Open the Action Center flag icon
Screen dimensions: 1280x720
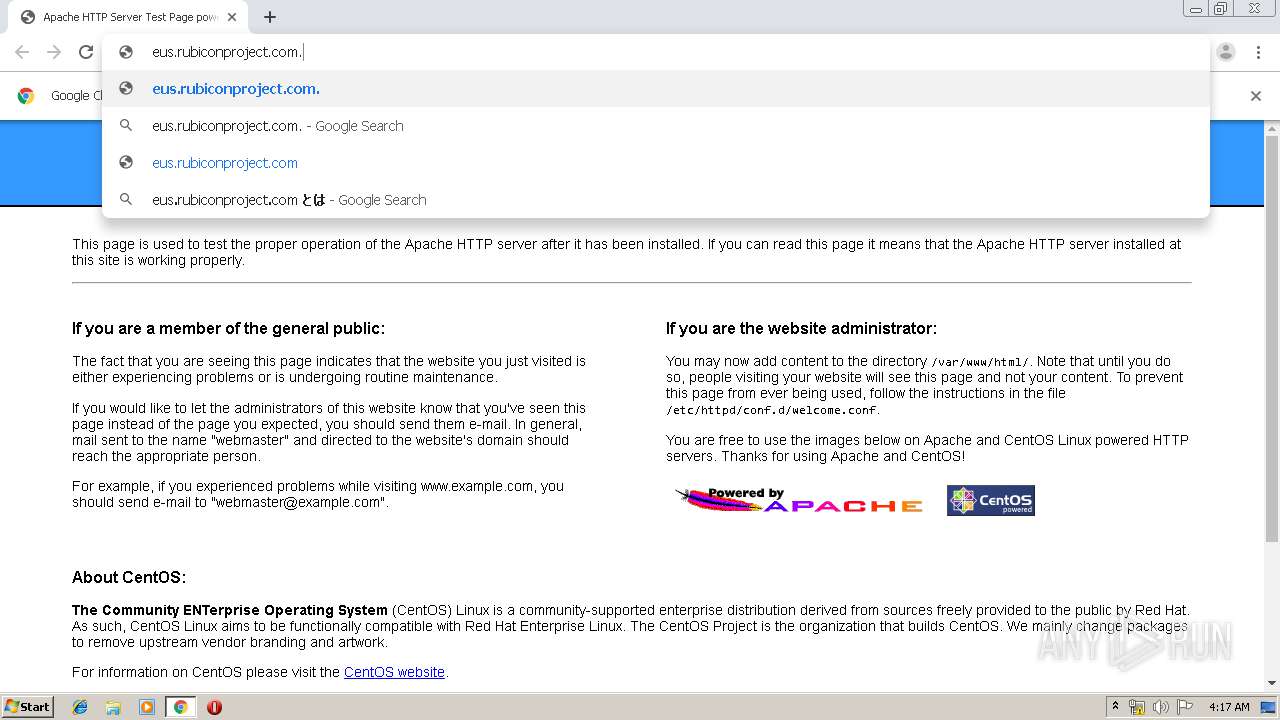click(x=1185, y=707)
